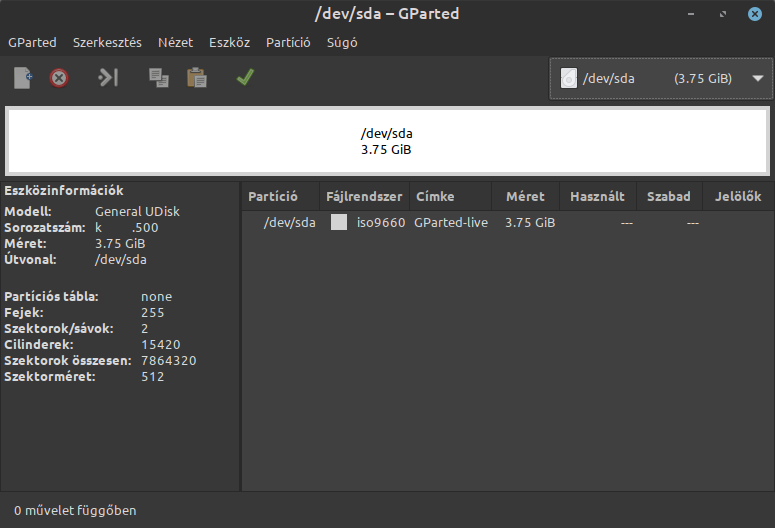Click the red Delete partition icon
The width and height of the screenshot is (775, 528).
pyautogui.click(x=59, y=78)
